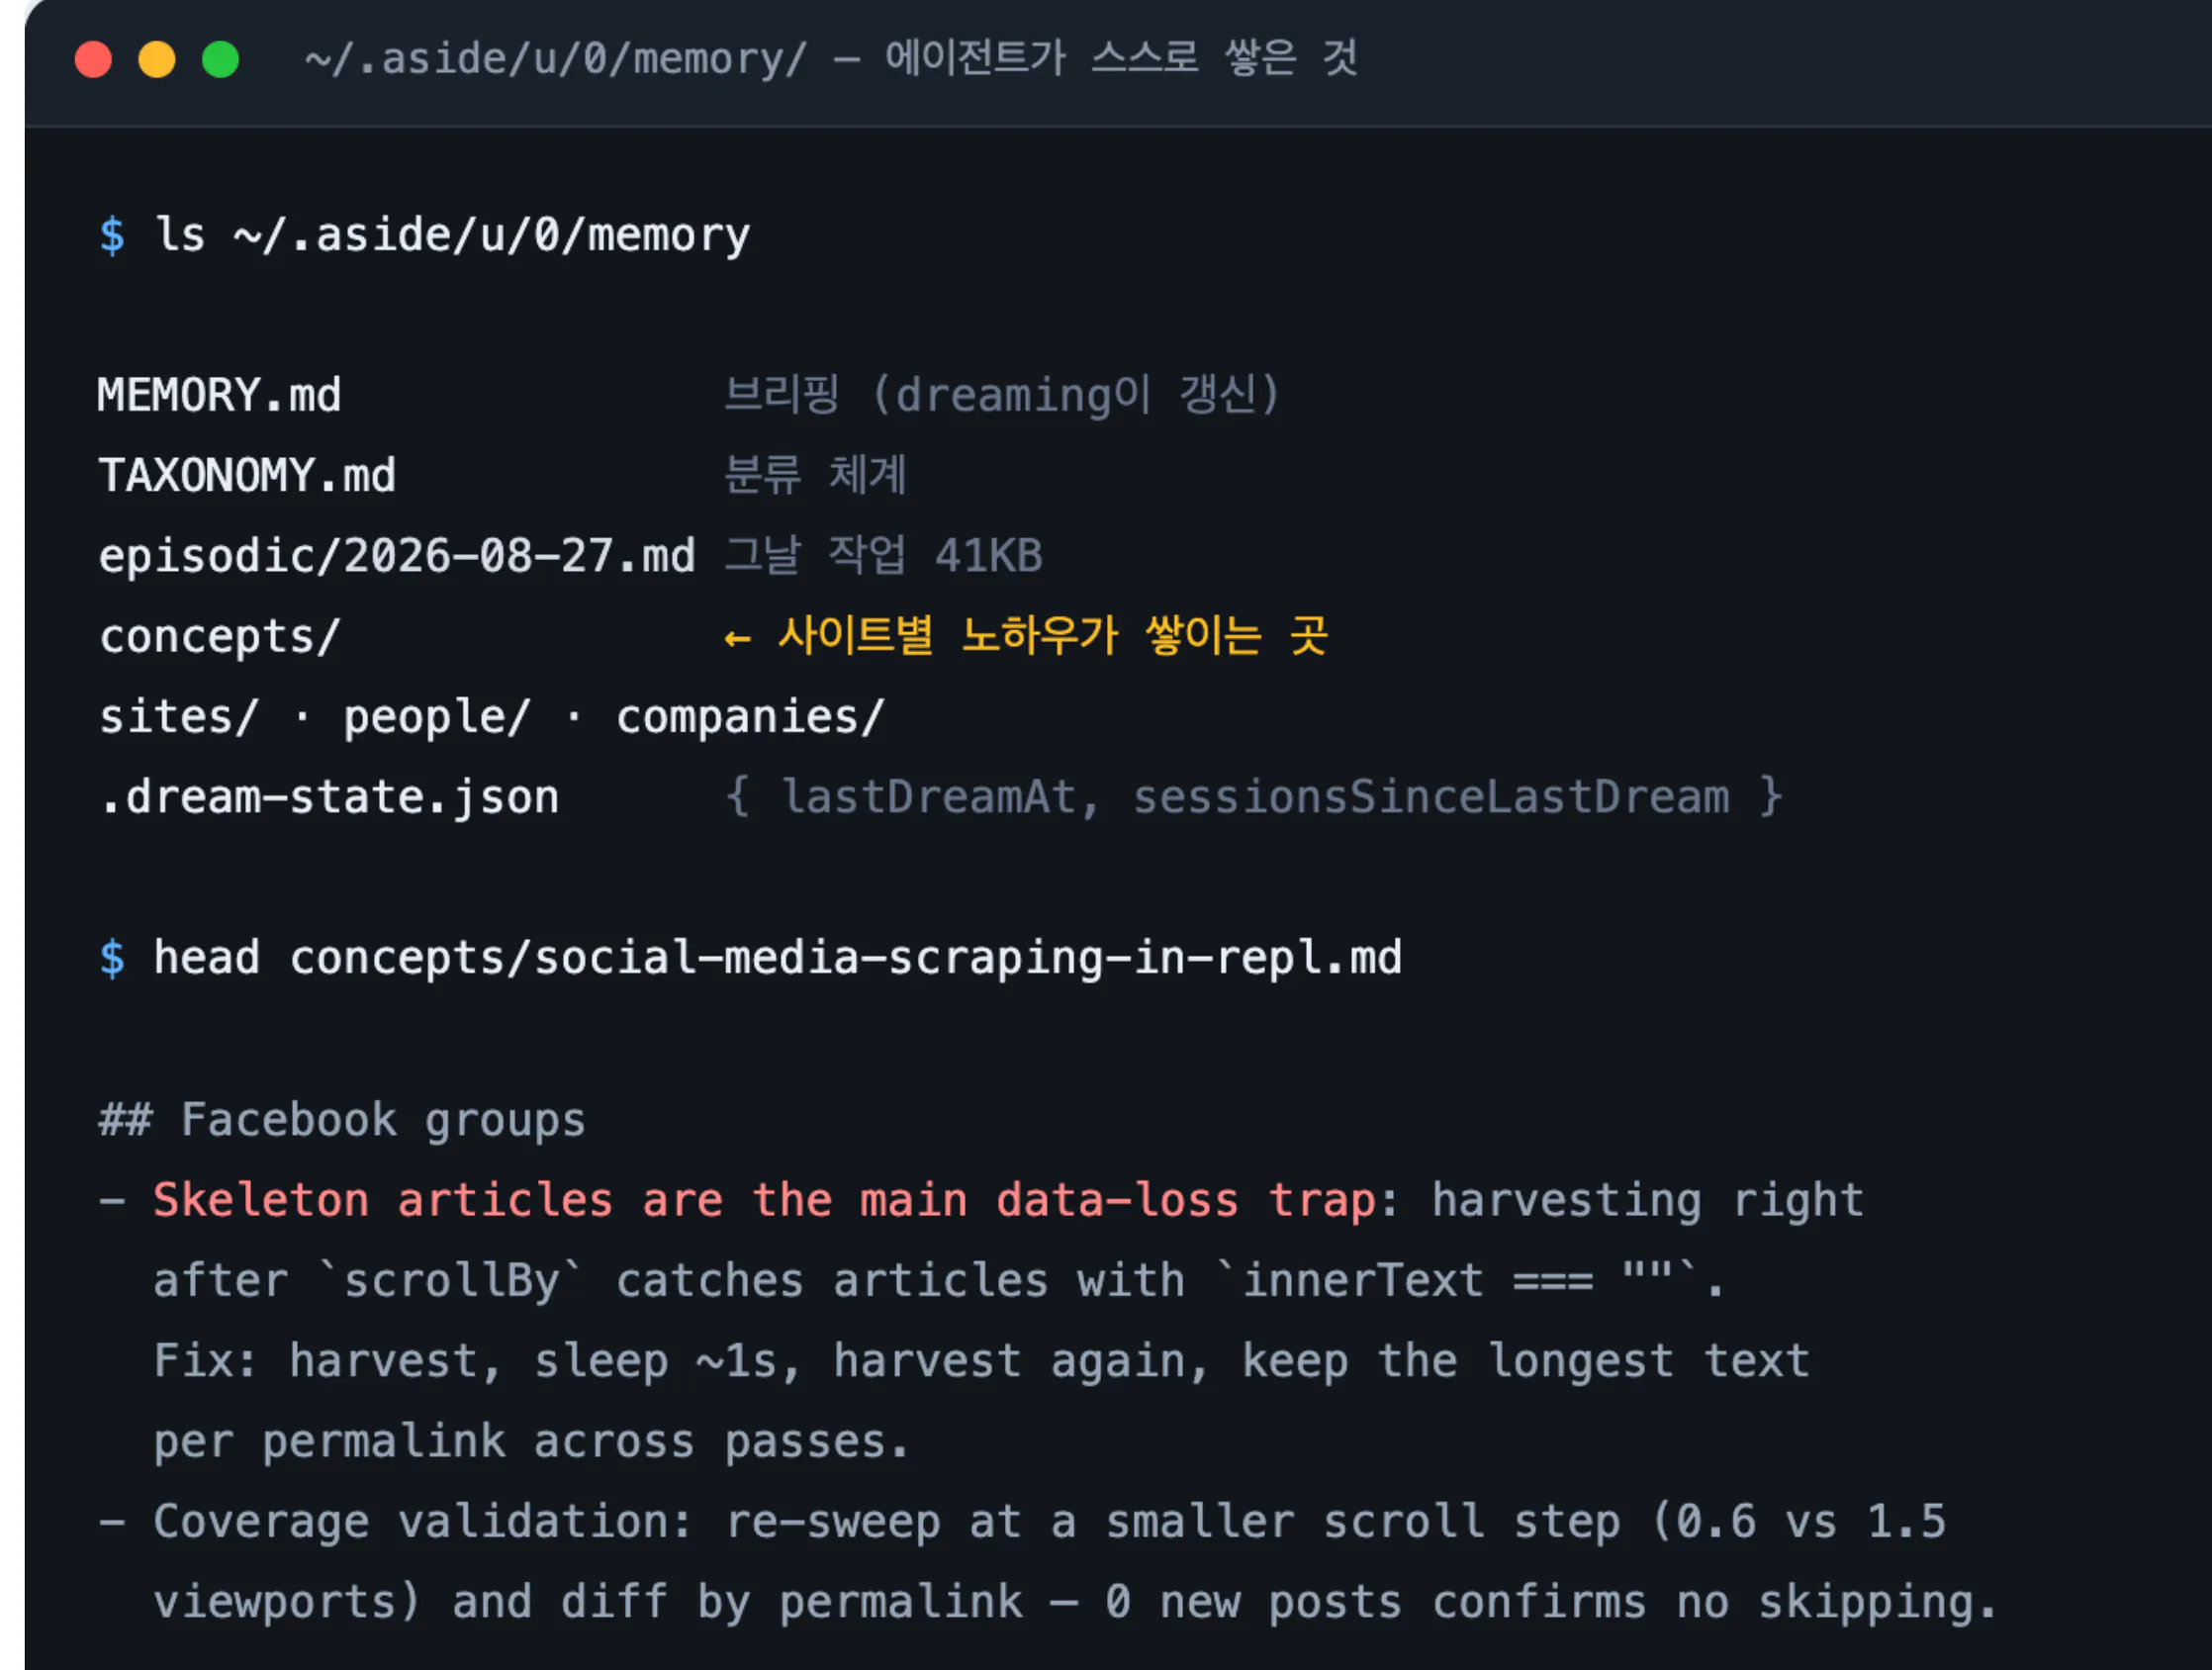This screenshot has height=1670, width=2212.
Task: Click the first blue dollar prompt symbol
Action: 112,236
